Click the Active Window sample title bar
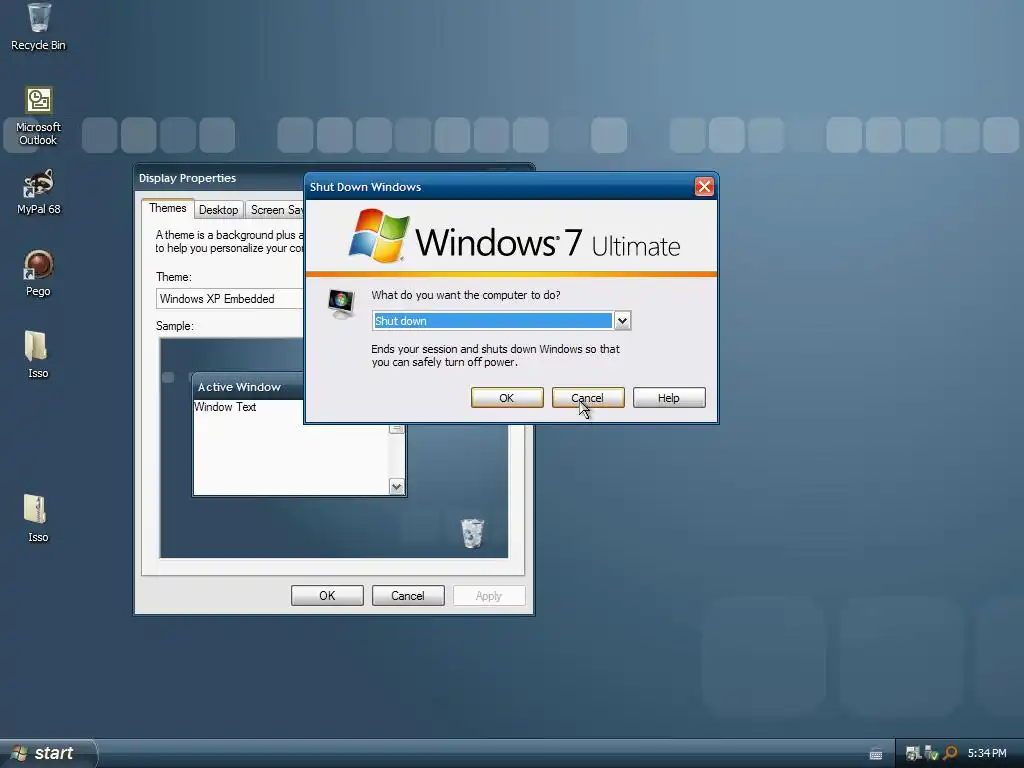 [x=248, y=387]
